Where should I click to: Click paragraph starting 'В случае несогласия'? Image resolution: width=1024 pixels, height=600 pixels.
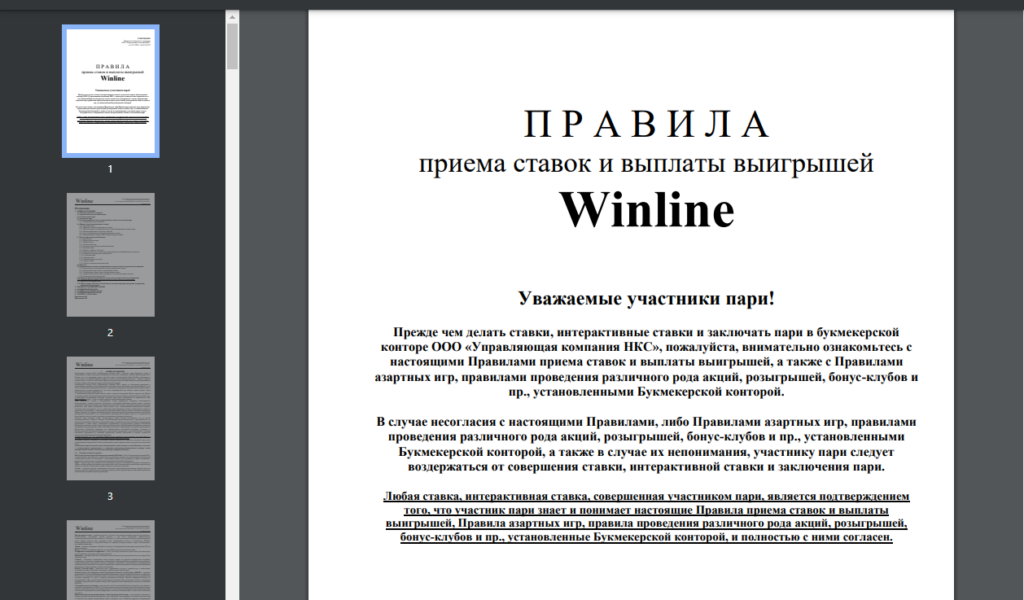coord(647,444)
